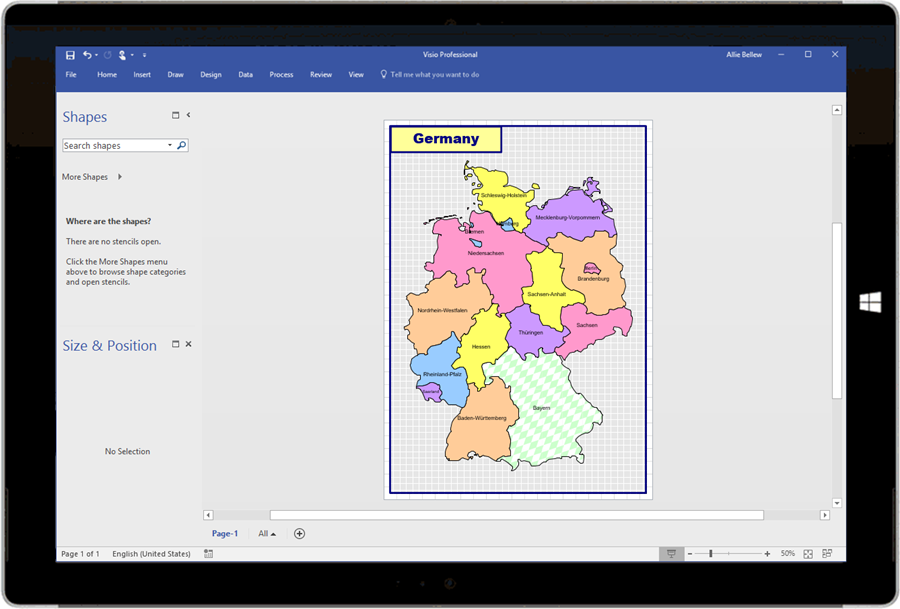Open the Search shapes dropdown arrow

(x=170, y=145)
